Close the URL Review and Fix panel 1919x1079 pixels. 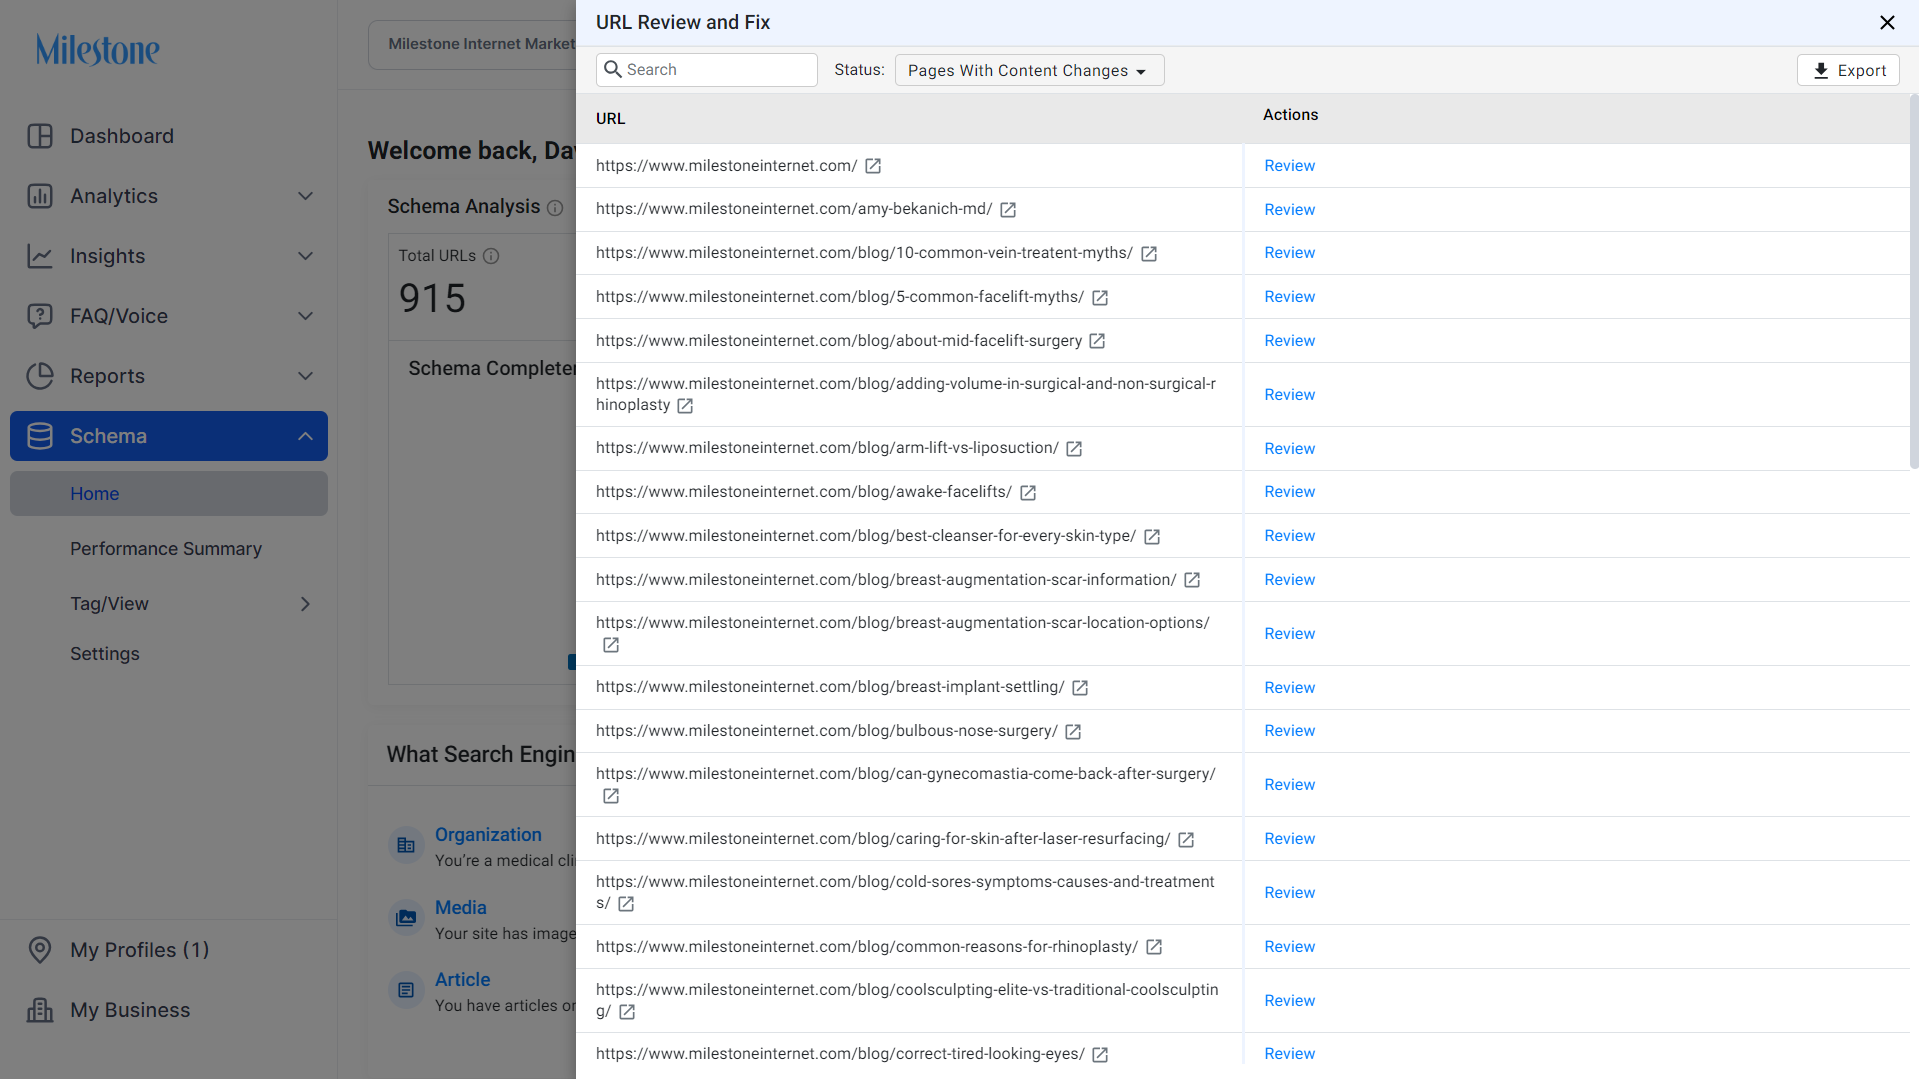pyautogui.click(x=1887, y=22)
